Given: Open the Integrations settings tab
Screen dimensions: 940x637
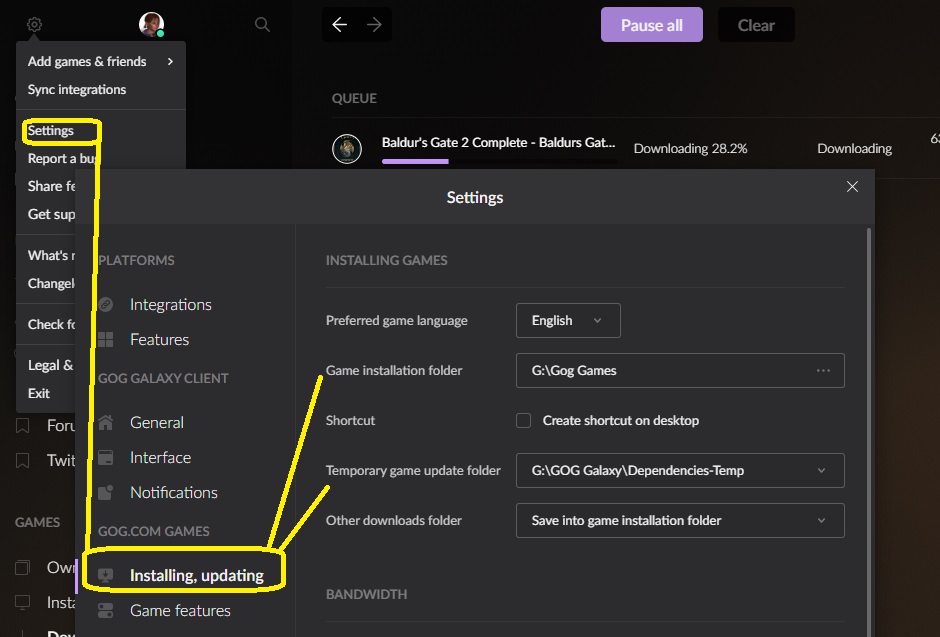Looking at the screenshot, I should (x=171, y=304).
